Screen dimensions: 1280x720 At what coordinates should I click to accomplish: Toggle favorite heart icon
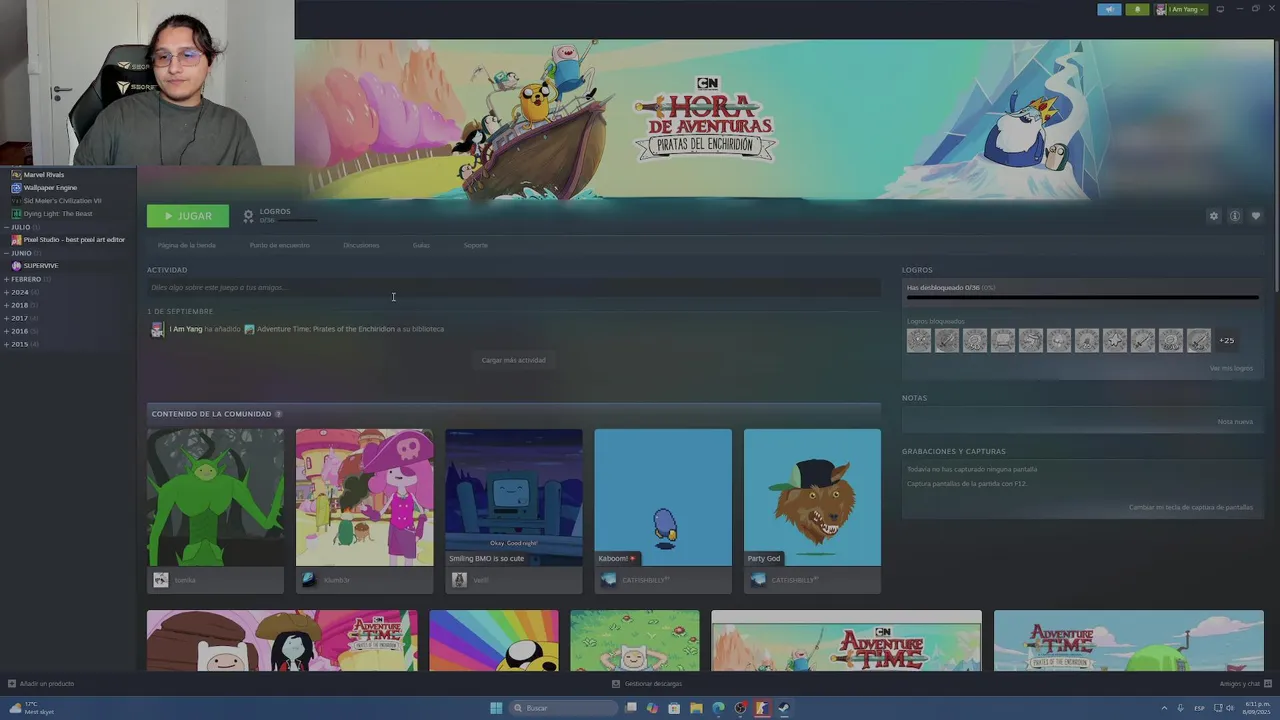pyautogui.click(x=1256, y=216)
